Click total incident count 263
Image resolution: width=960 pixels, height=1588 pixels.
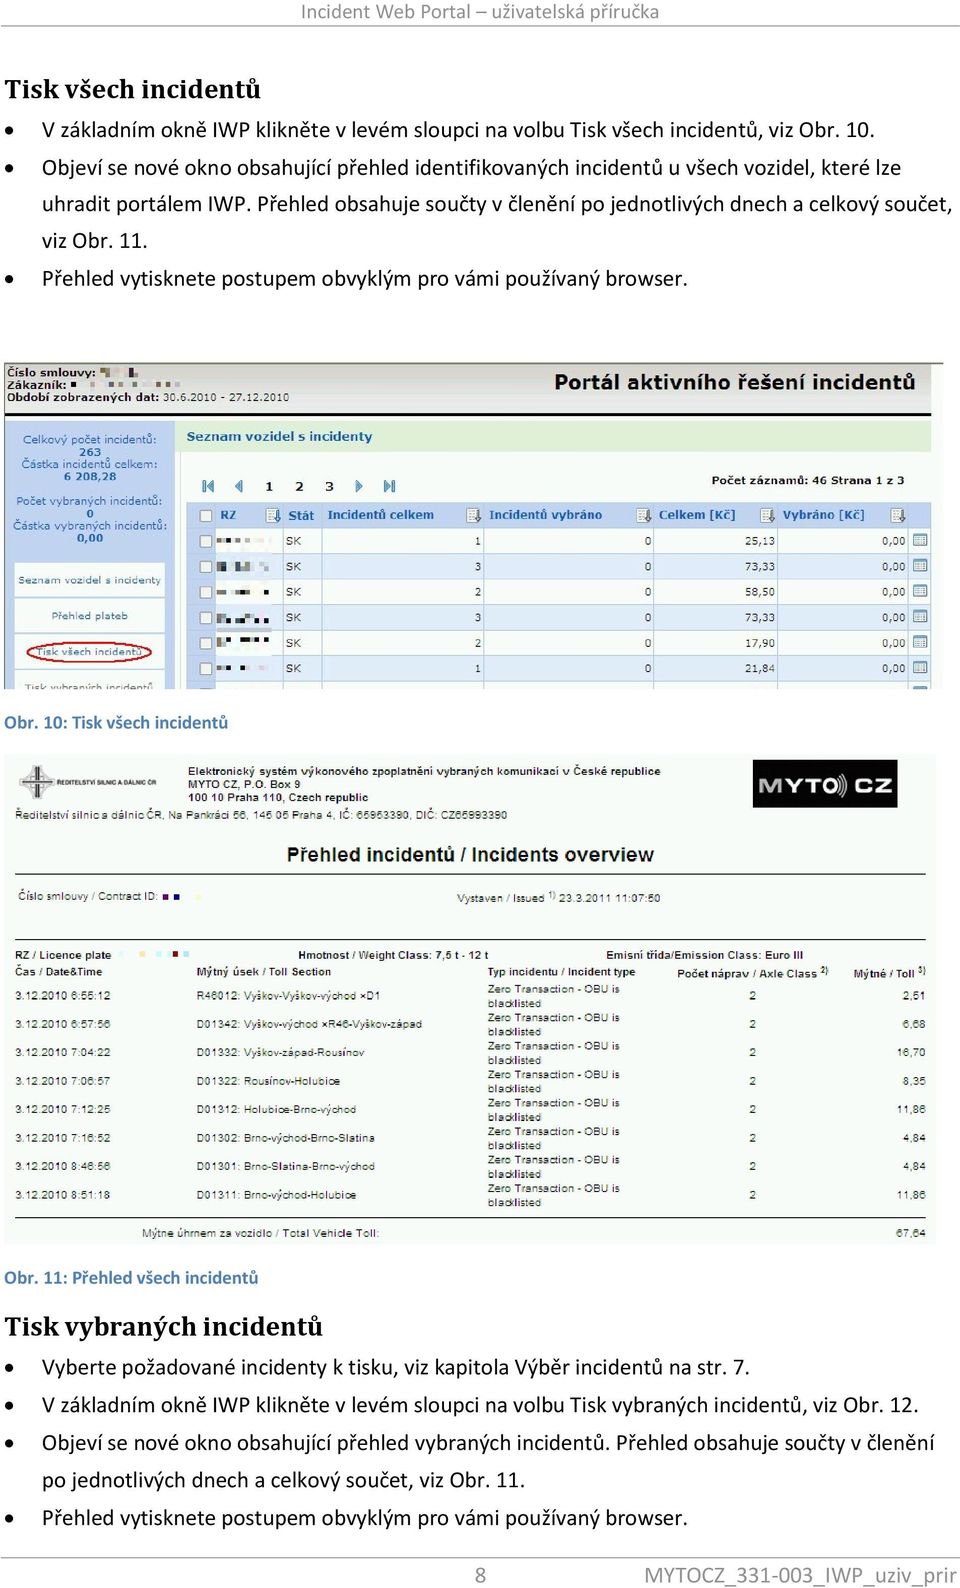pyautogui.click(x=90, y=452)
